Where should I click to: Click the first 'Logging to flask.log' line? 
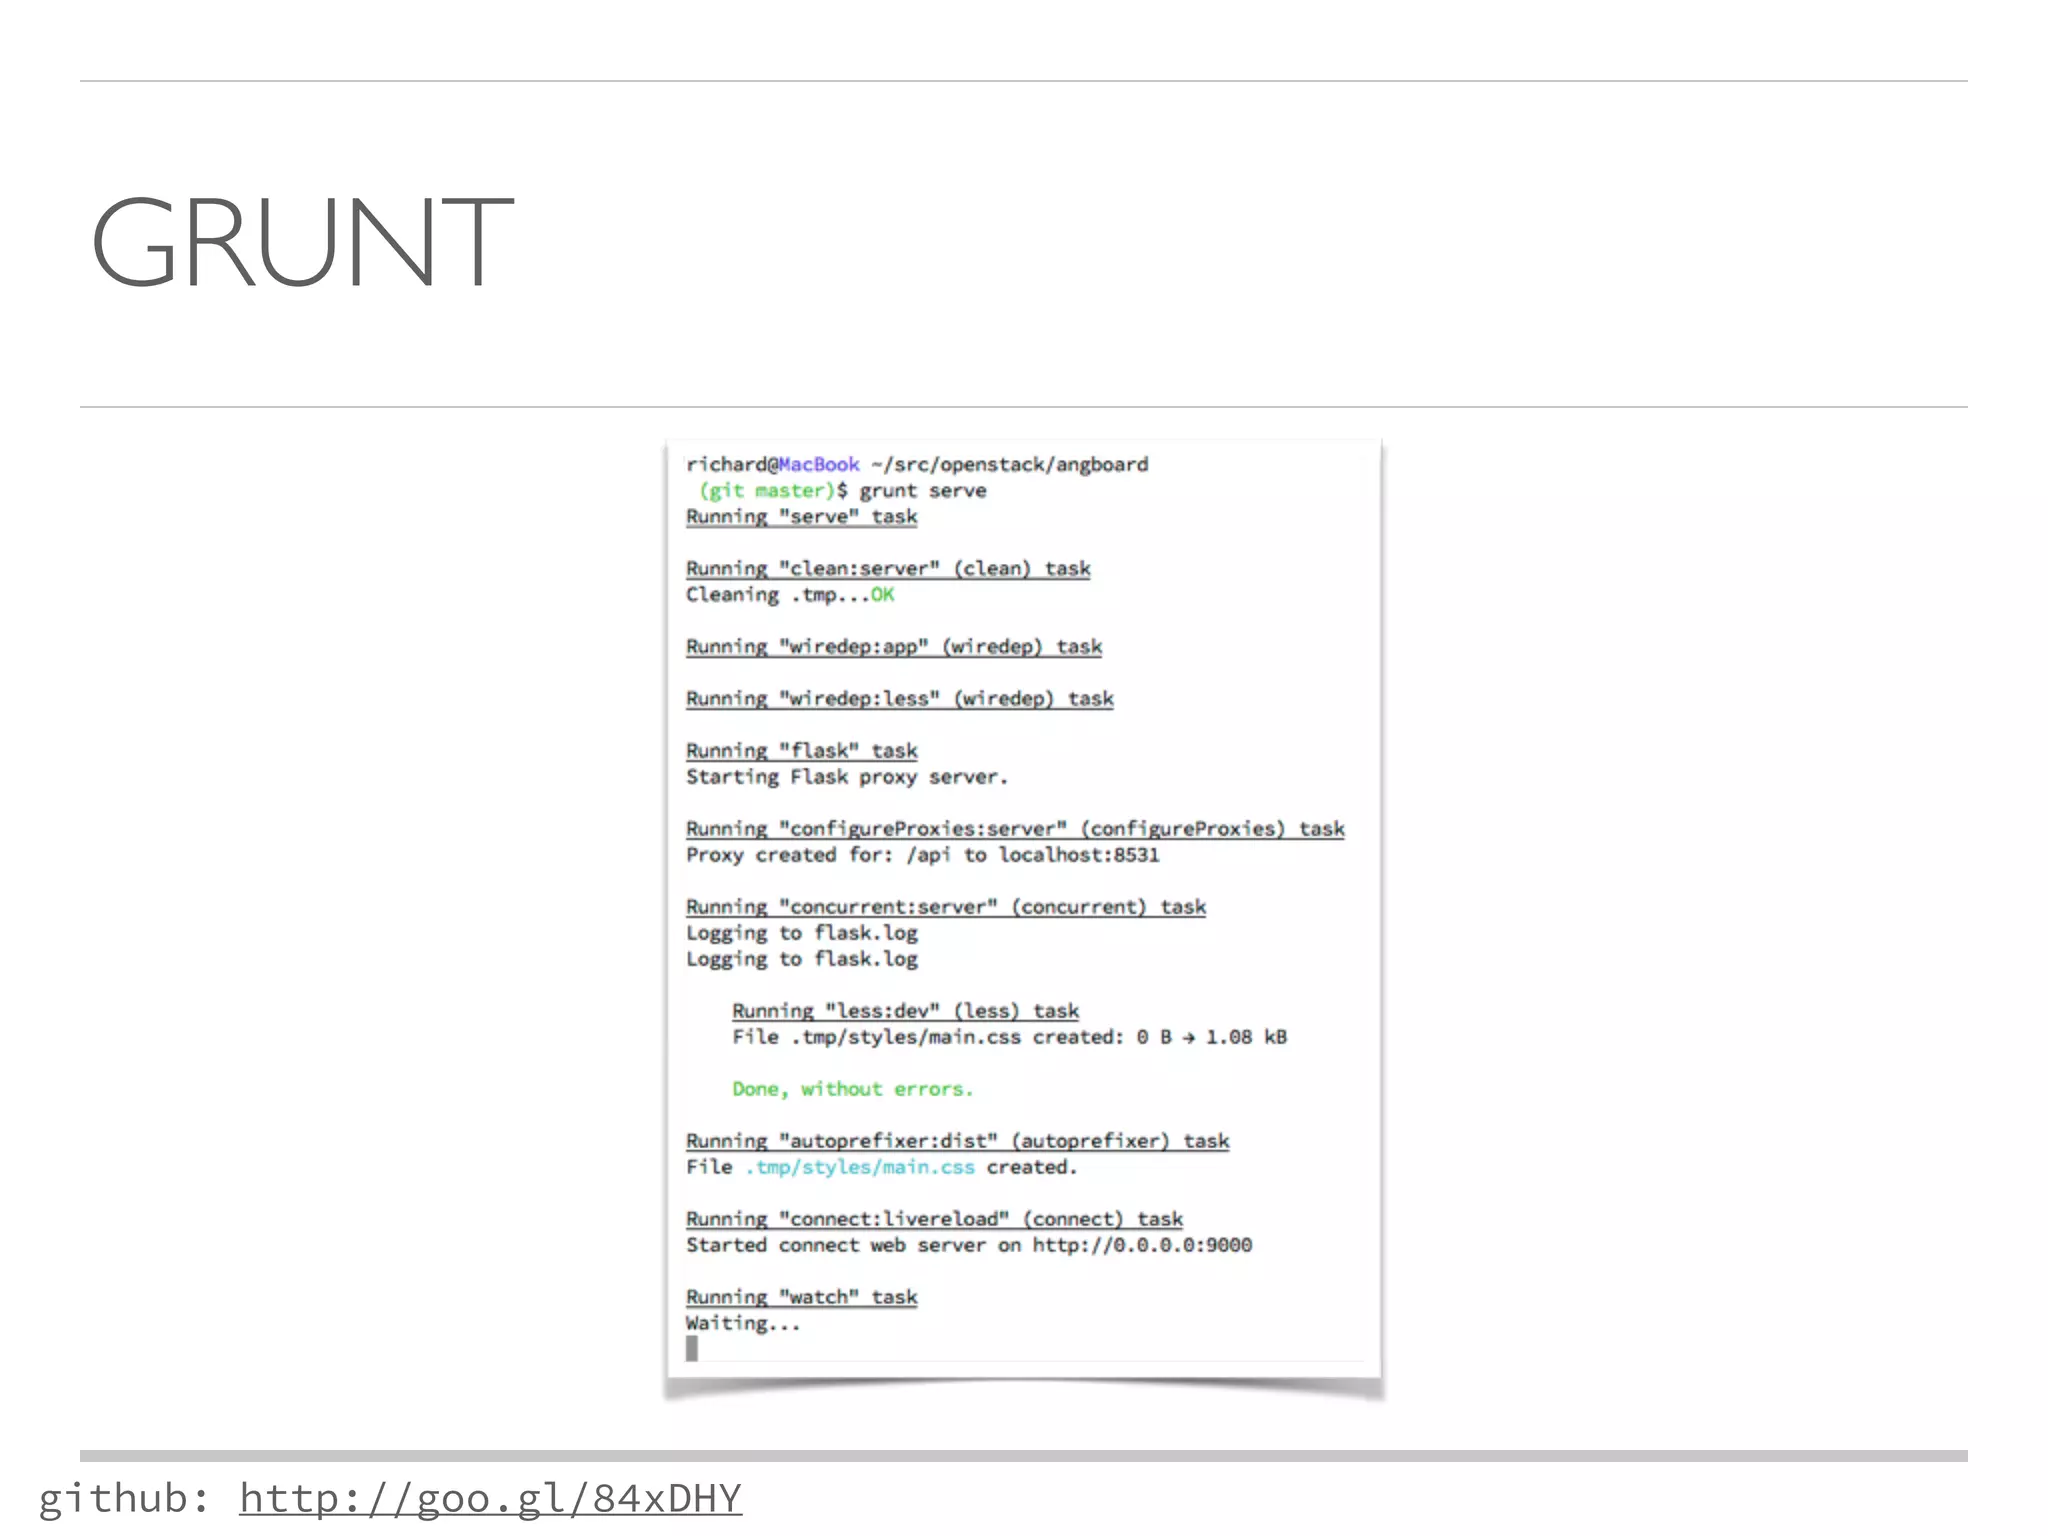pyautogui.click(x=802, y=932)
